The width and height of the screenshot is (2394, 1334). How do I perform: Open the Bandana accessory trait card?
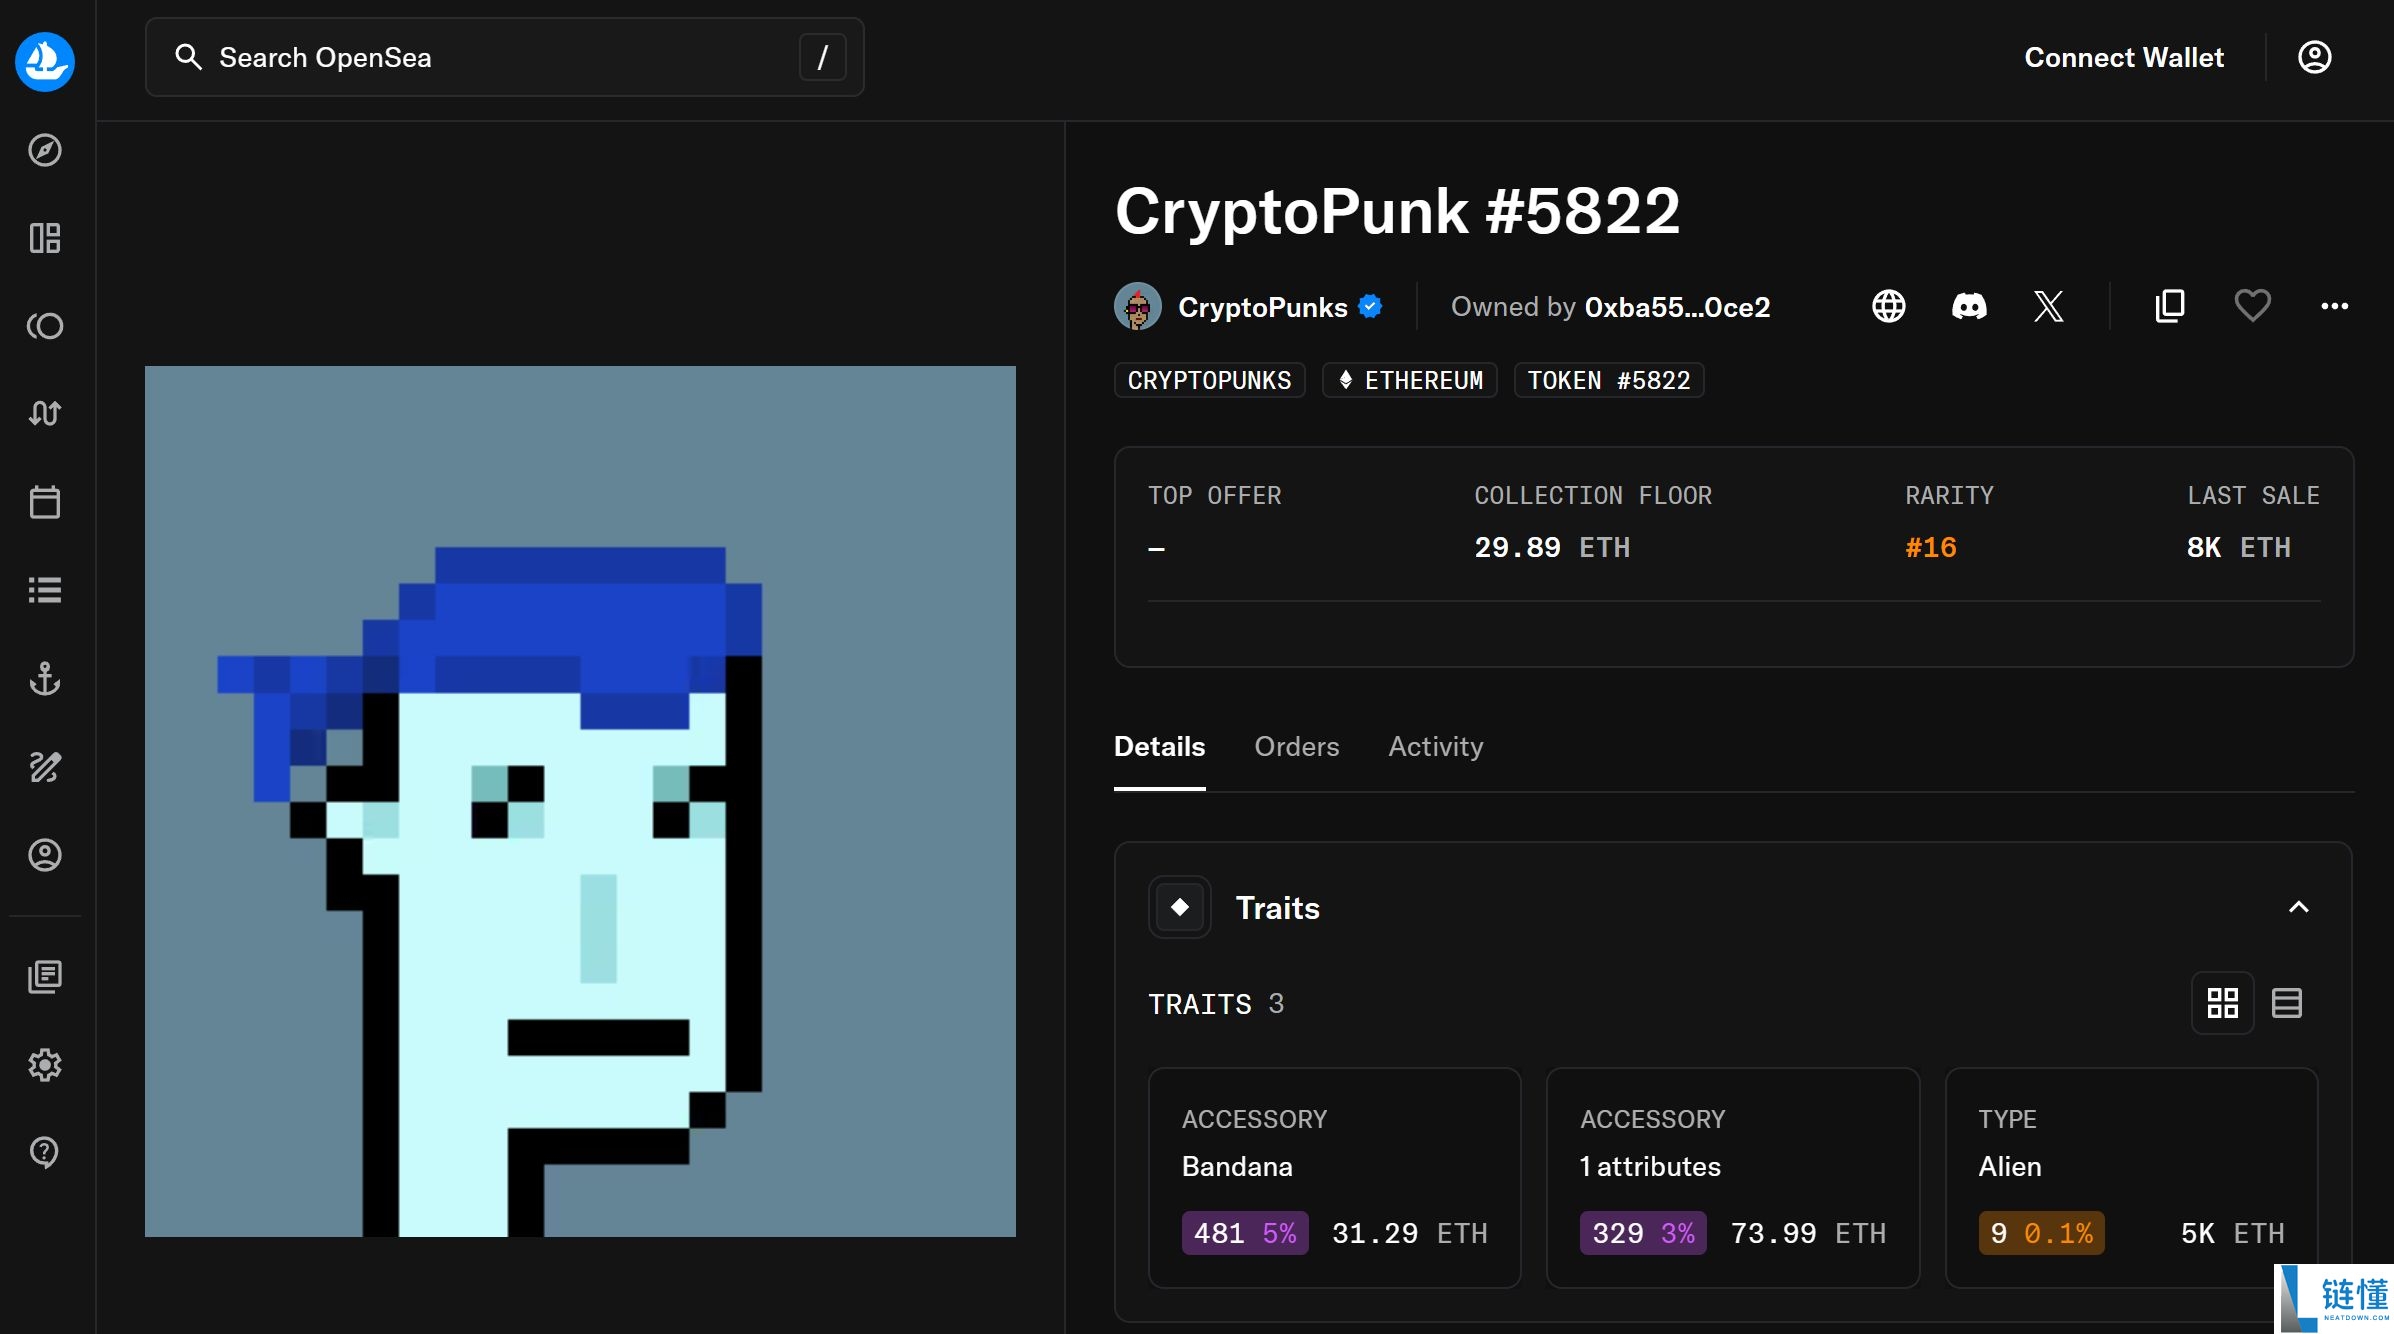pos(1335,1178)
